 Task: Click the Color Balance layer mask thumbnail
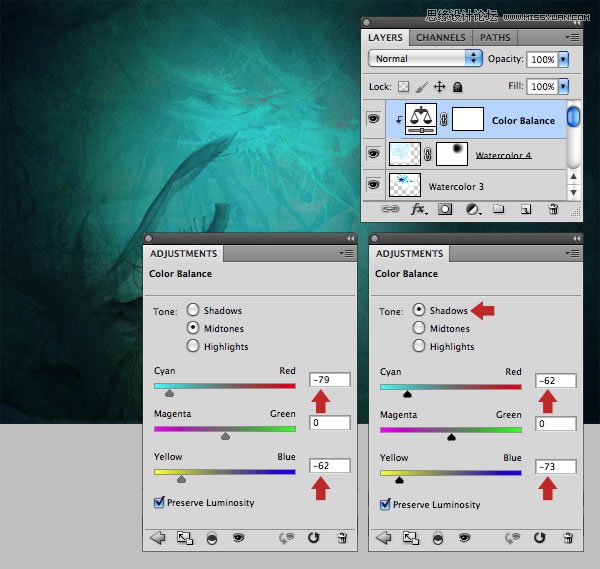(x=468, y=119)
